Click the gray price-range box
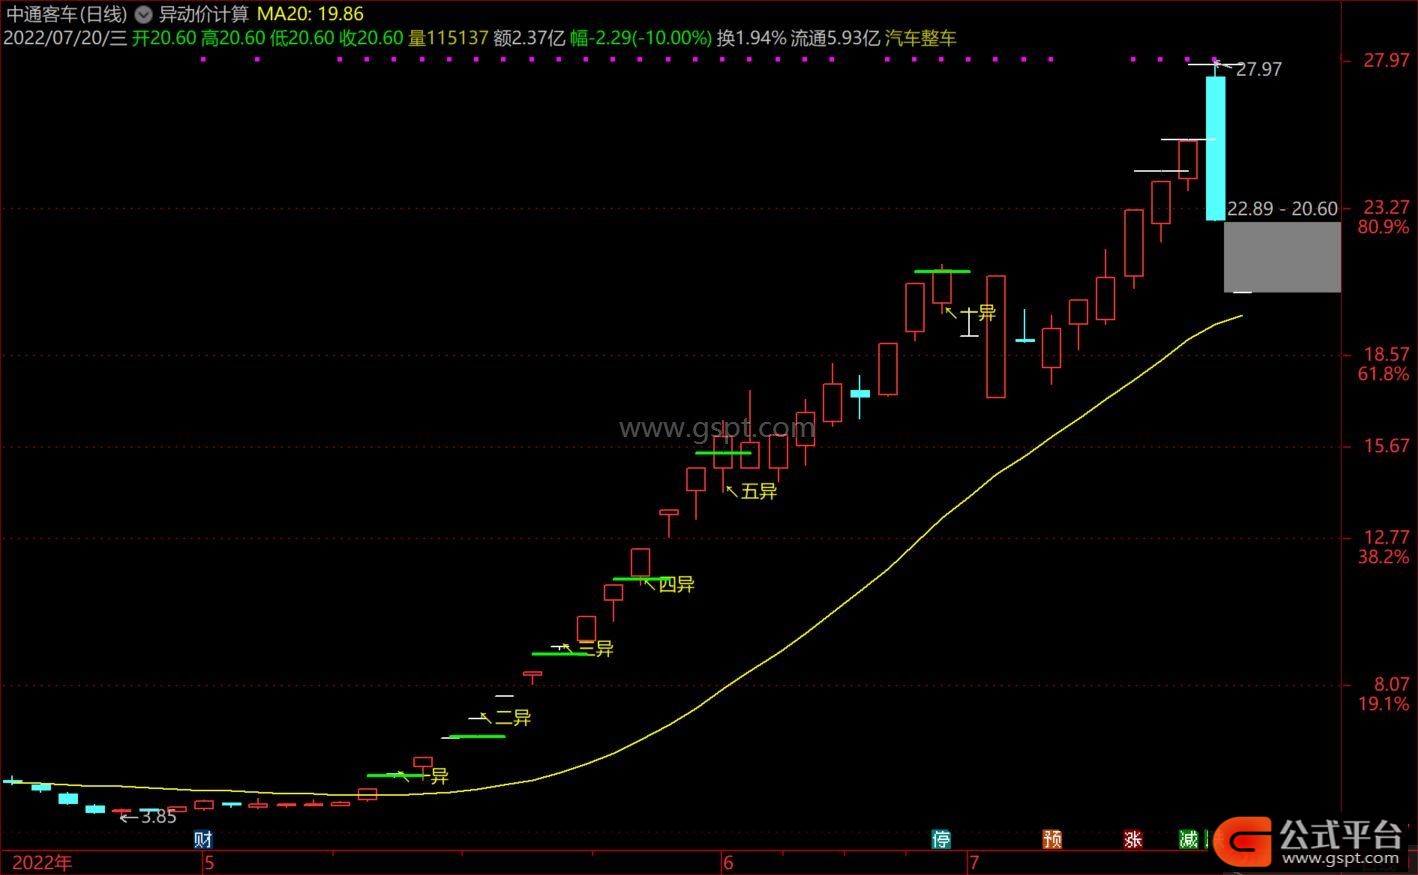The height and width of the screenshot is (875, 1418). coord(1282,257)
